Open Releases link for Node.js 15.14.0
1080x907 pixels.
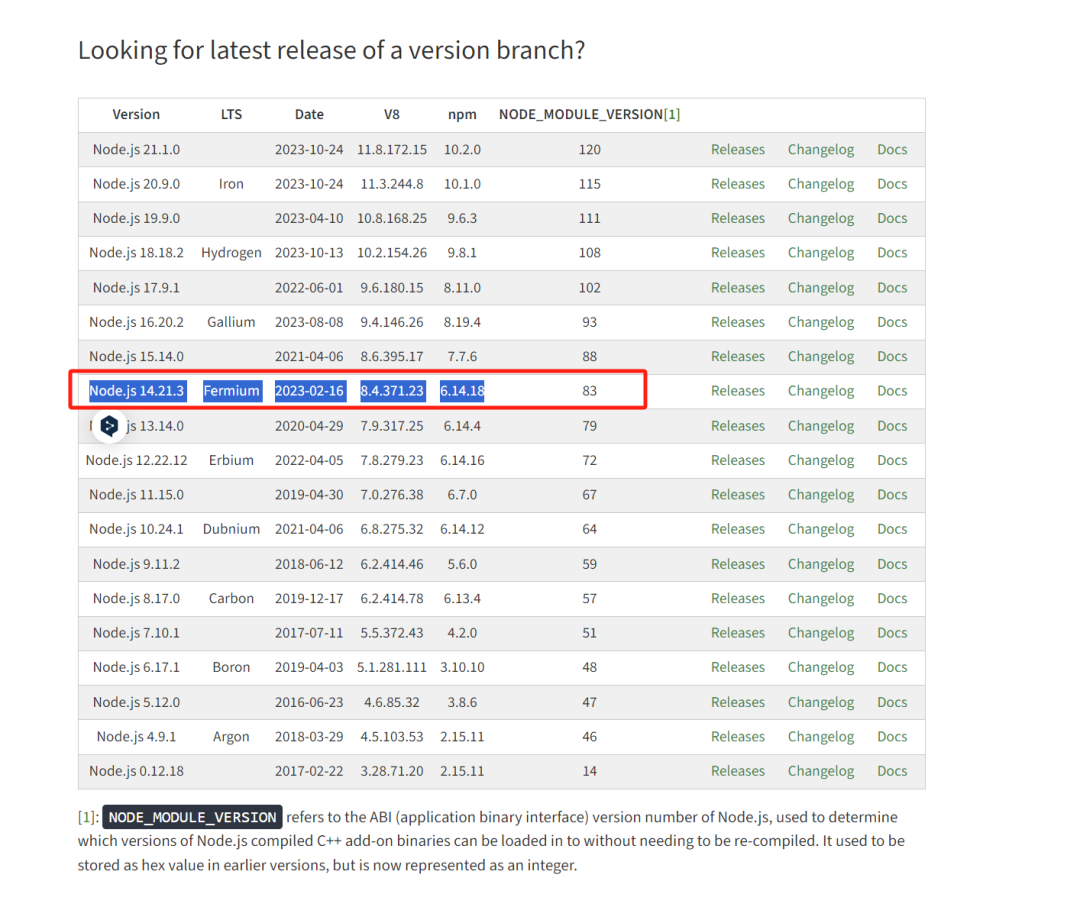coord(738,357)
